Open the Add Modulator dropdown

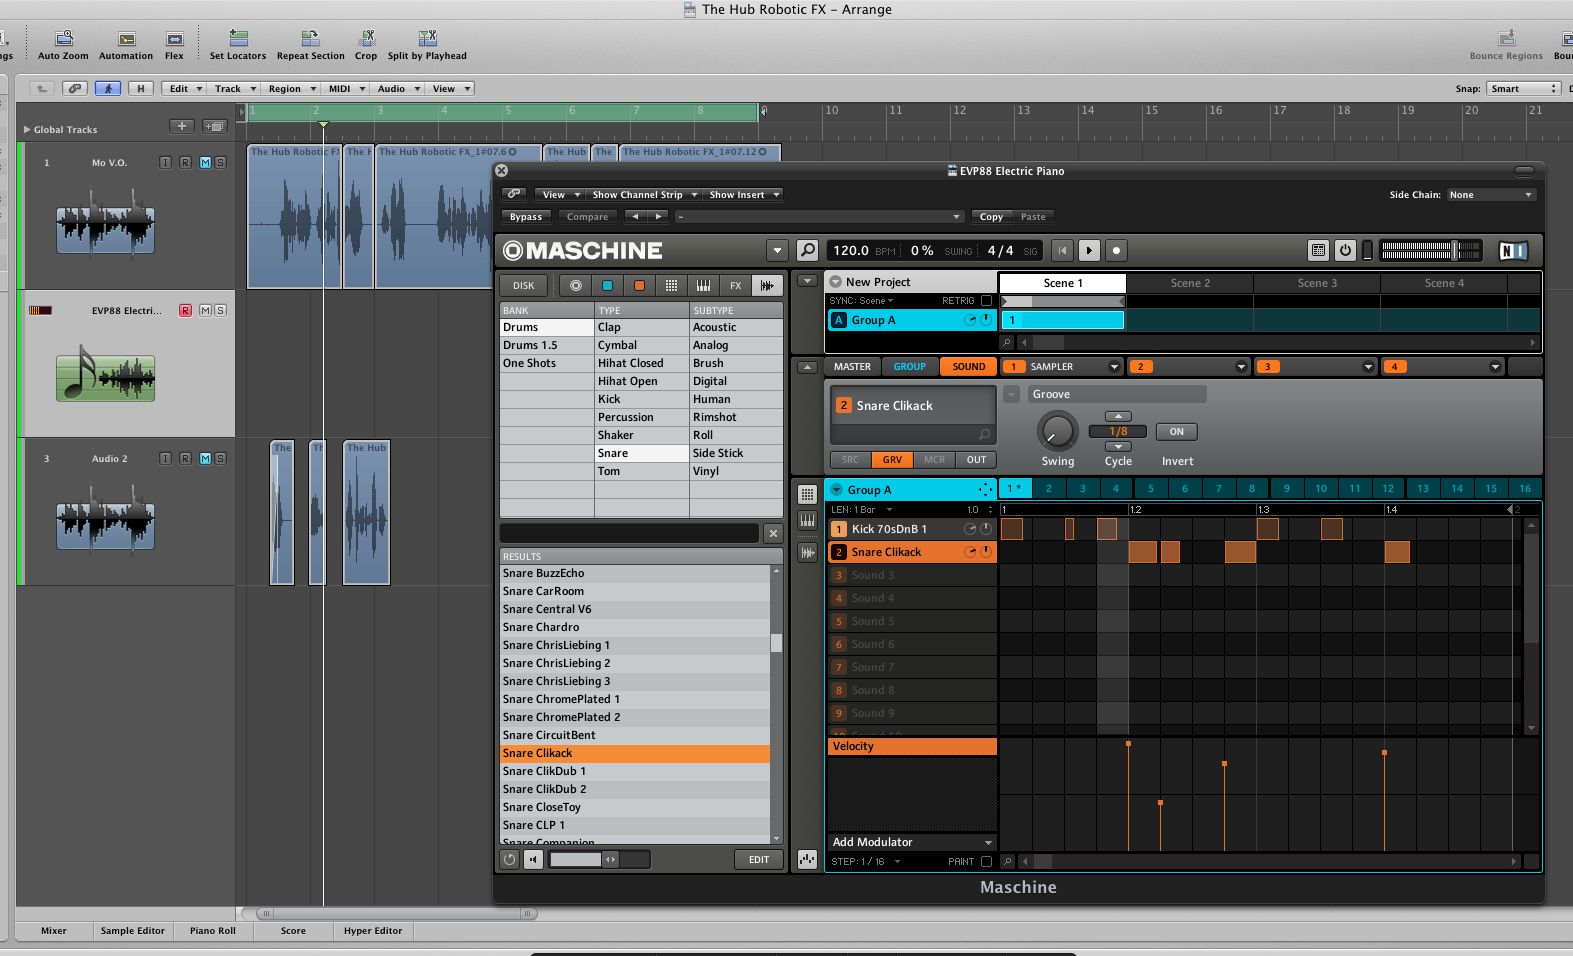912,842
